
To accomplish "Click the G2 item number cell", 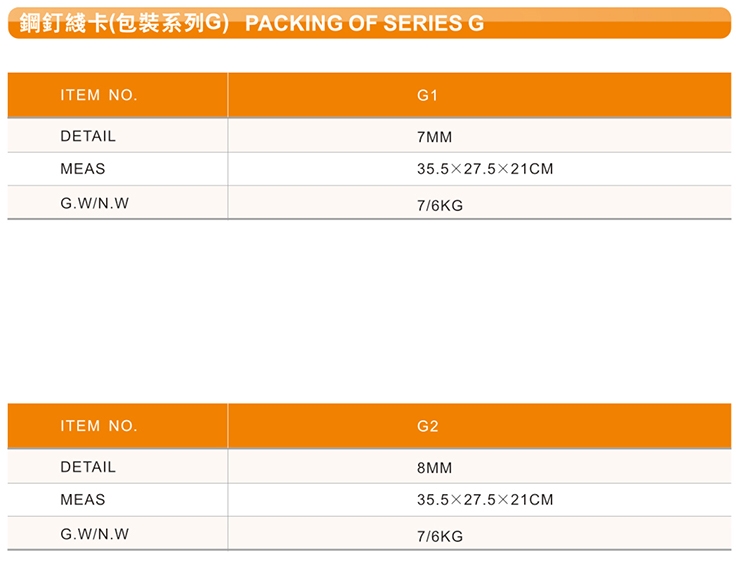I will point(427,427).
